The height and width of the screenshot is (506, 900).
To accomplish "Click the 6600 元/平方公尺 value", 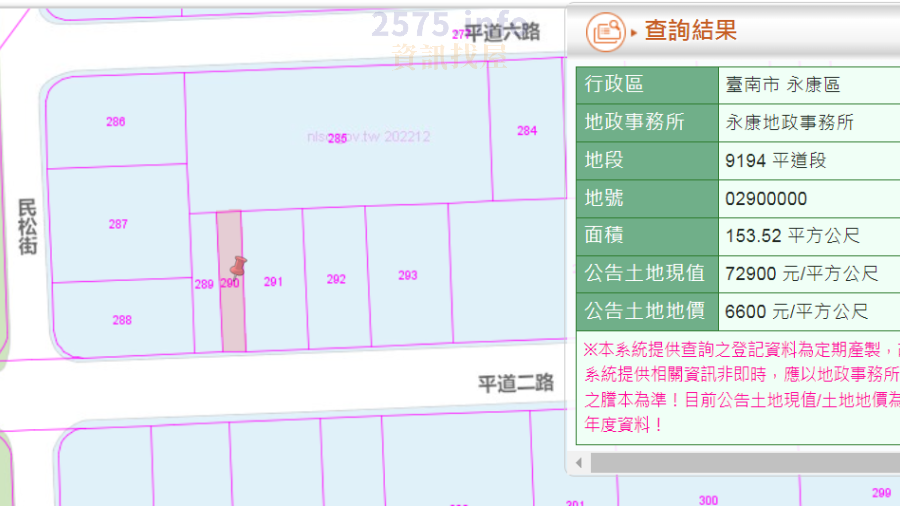I will (796, 312).
